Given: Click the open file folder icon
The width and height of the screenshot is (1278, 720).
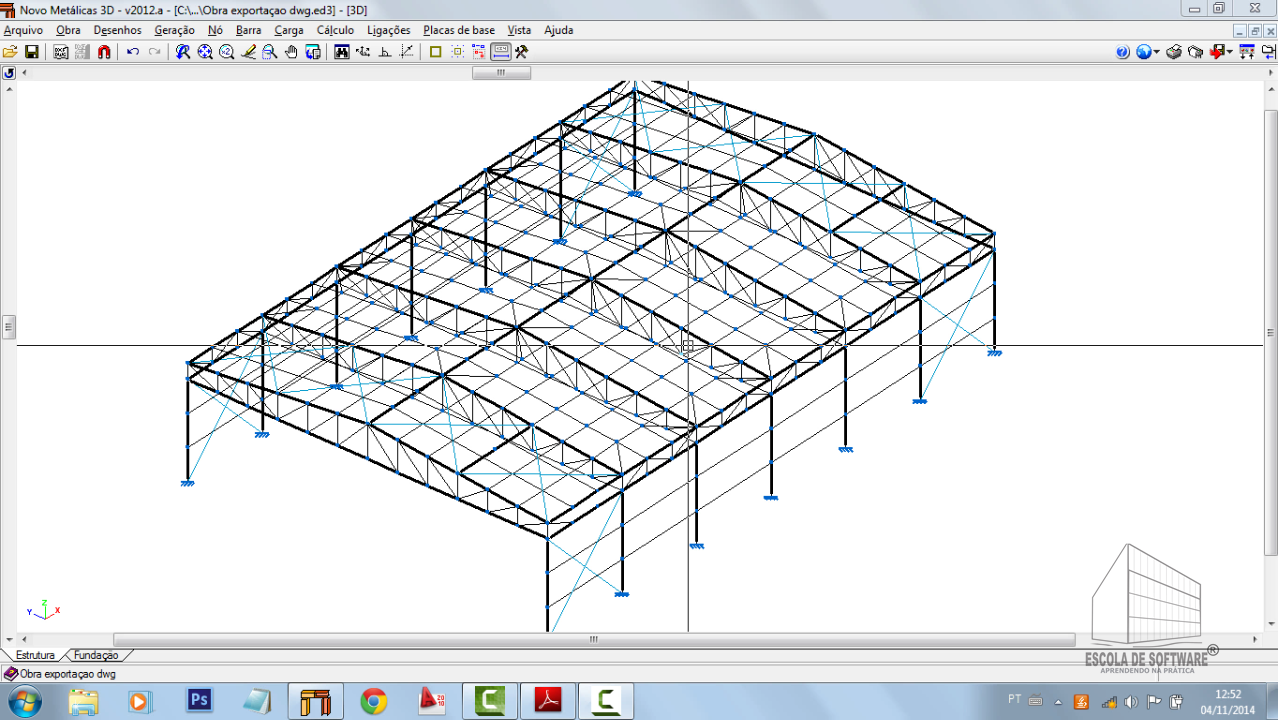Looking at the screenshot, I should pyautogui.click(x=11, y=52).
